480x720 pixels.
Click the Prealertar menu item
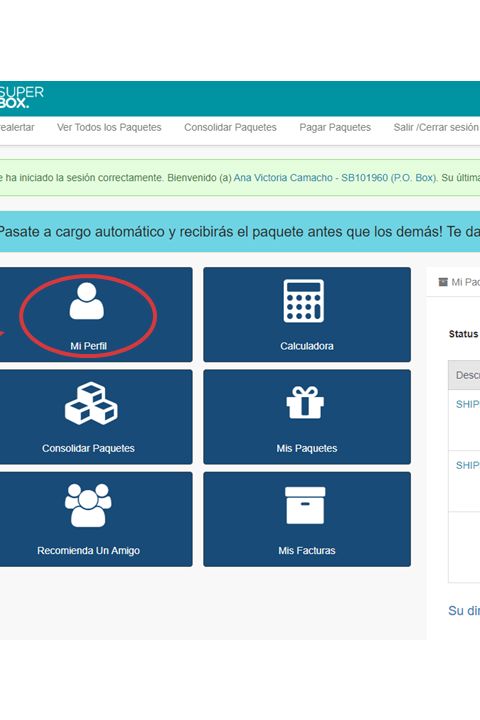tap(17, 128)
